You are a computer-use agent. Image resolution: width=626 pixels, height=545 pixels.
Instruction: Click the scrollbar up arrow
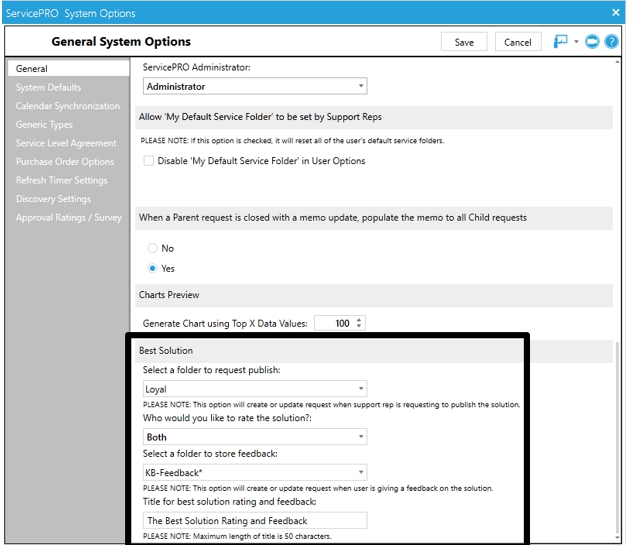click(x=617, y=62)
